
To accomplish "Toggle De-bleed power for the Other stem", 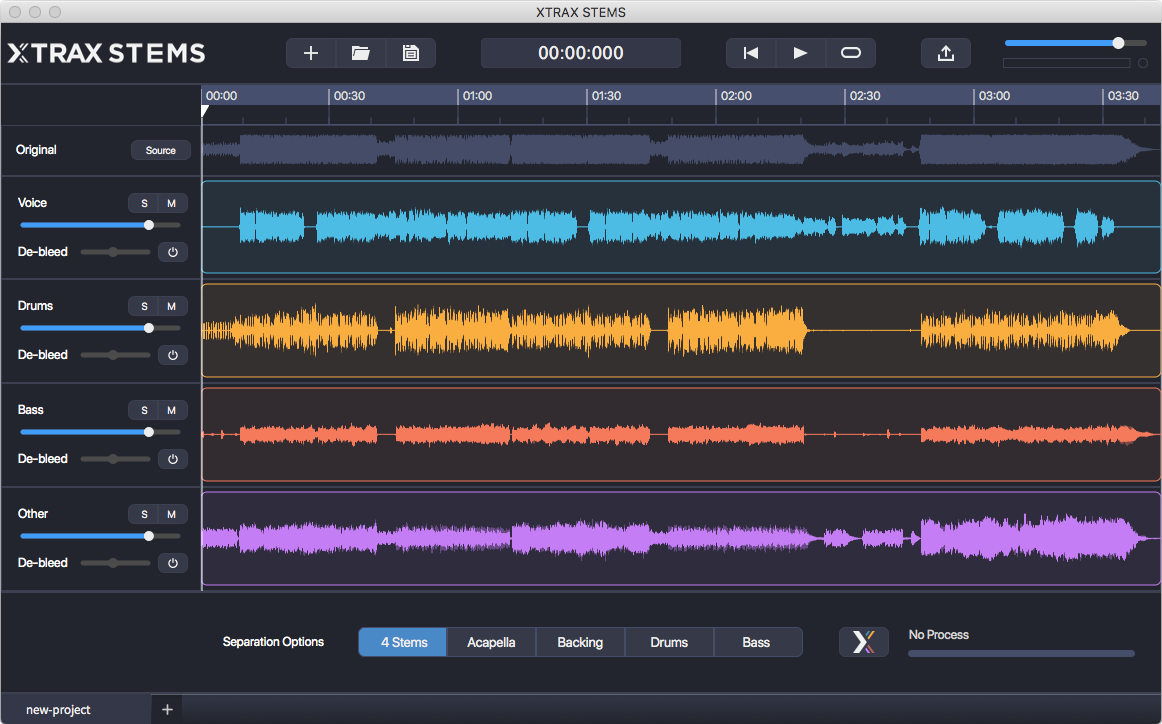I will 172,562.
